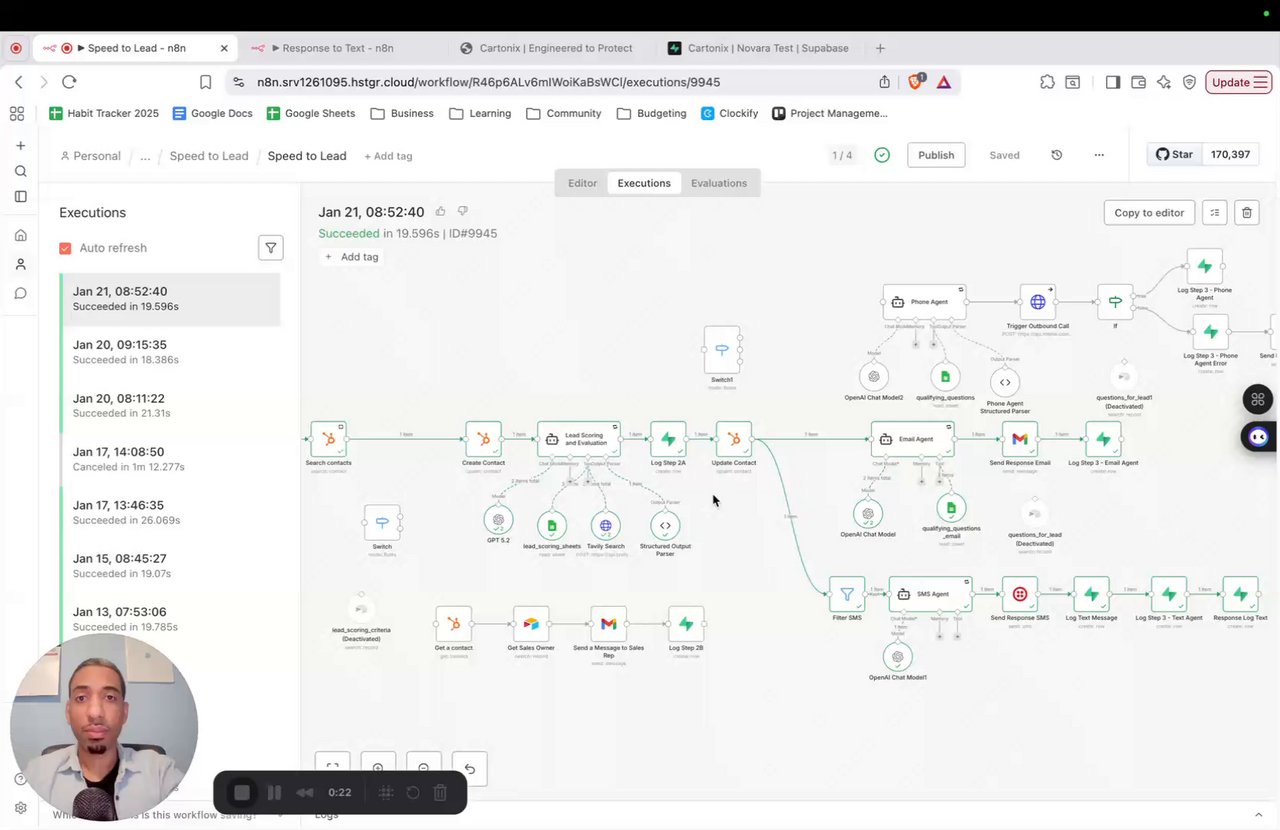Click Copy to editor button
Screen dimensions: 1280x830
point(1149,212)
